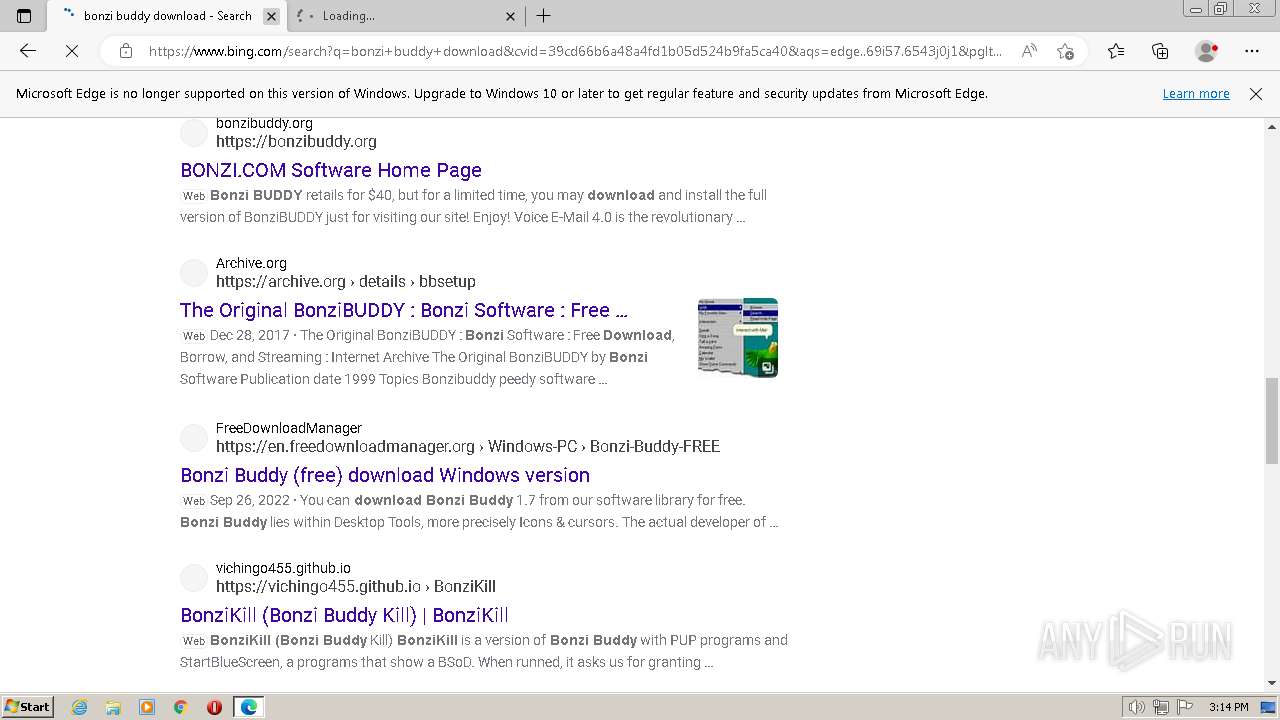Screen dimensions: 1280x720
Task: Open Bonzi Buddy (free) download Windows version
Action: (385, 475)
